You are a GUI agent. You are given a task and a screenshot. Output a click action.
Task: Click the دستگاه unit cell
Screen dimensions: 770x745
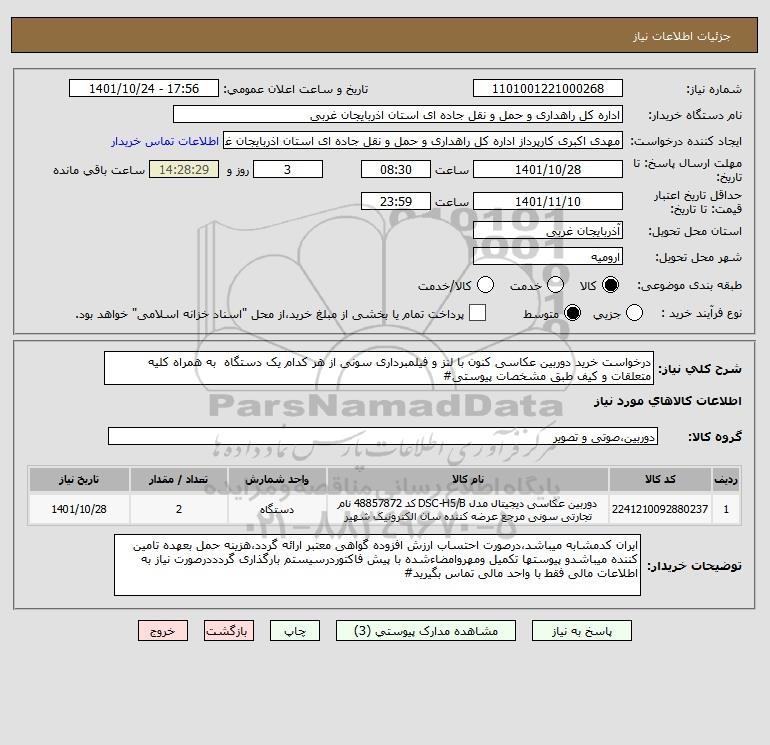coord(277,509)
